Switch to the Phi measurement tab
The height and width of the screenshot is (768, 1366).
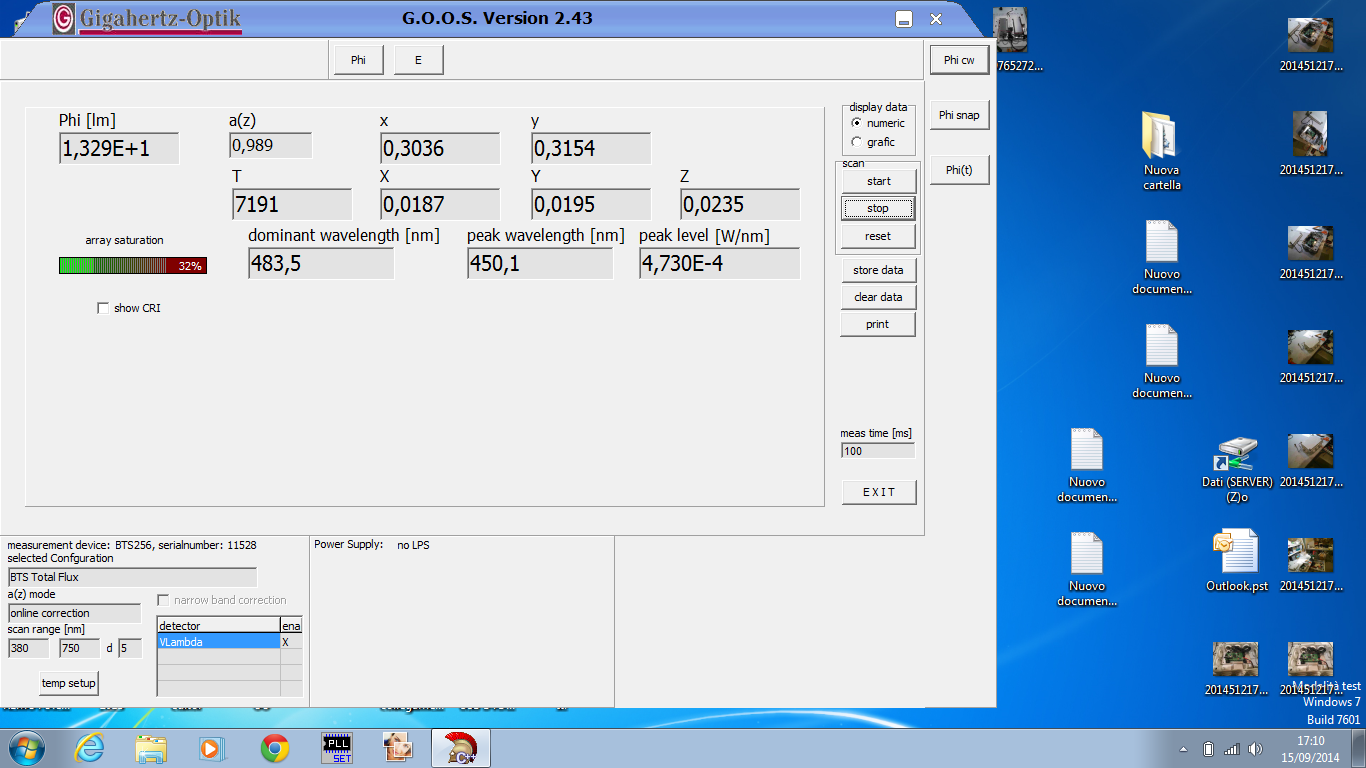click(x=358, y=60)
